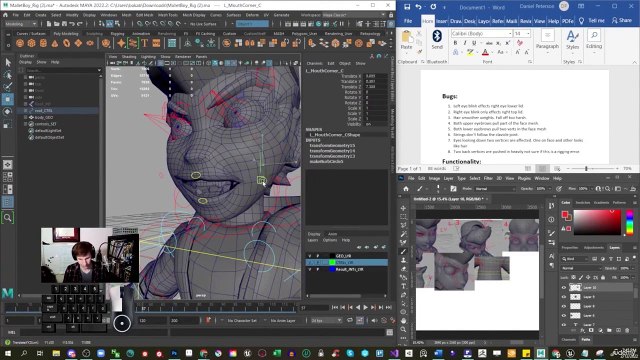Viewport: 640px width, 360px height.
Task: Click the polygon sphere shelf icon in Maya
Action: point(20,43)
